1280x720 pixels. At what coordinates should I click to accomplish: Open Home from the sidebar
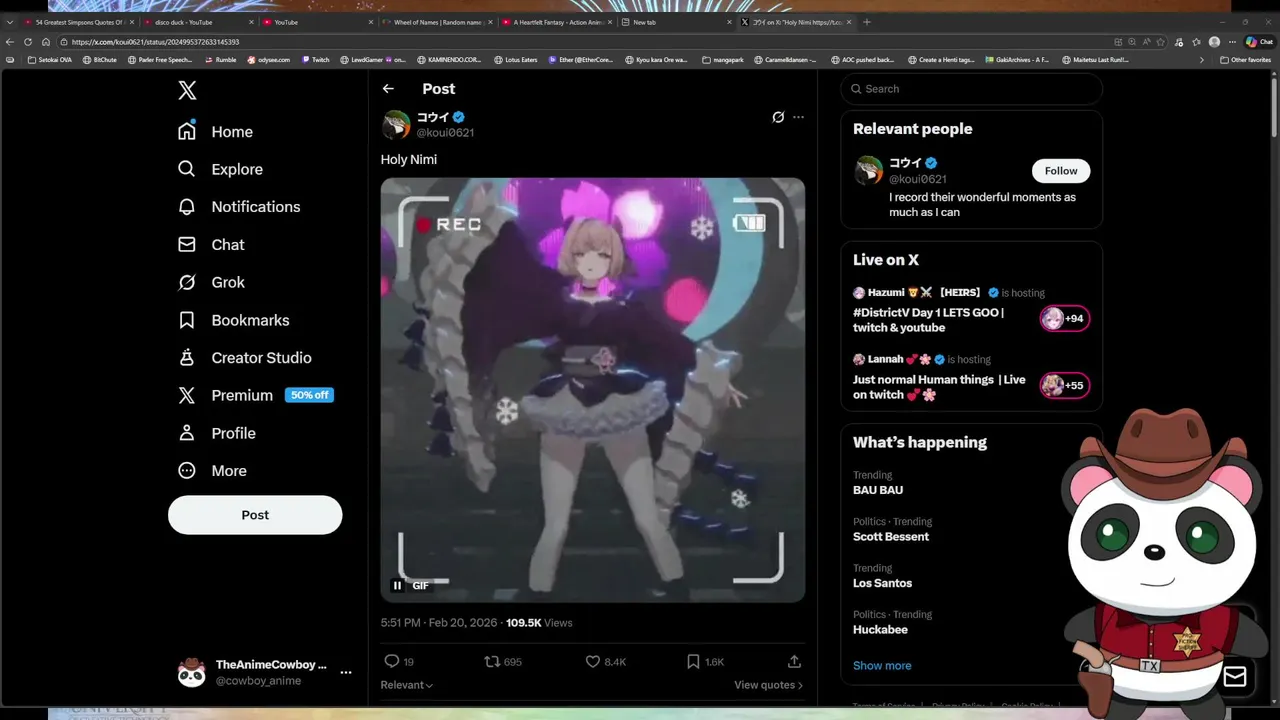pos(215,132)
